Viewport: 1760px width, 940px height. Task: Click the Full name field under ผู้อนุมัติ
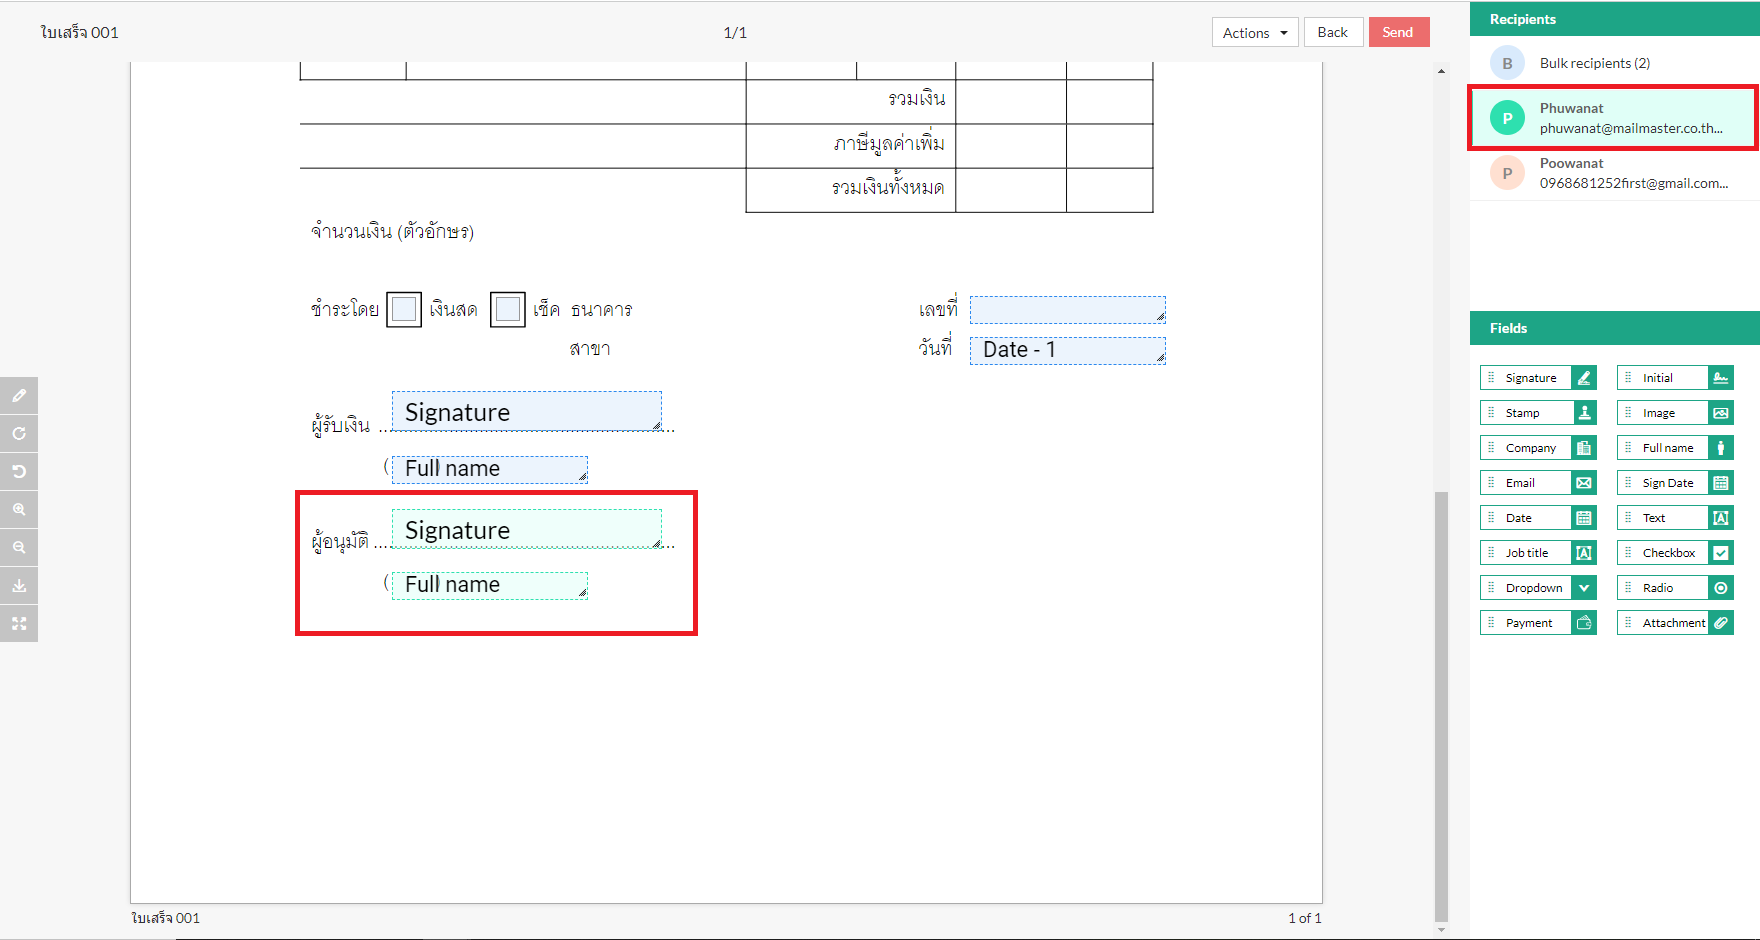pyautogui.click(x=490, y=585)
